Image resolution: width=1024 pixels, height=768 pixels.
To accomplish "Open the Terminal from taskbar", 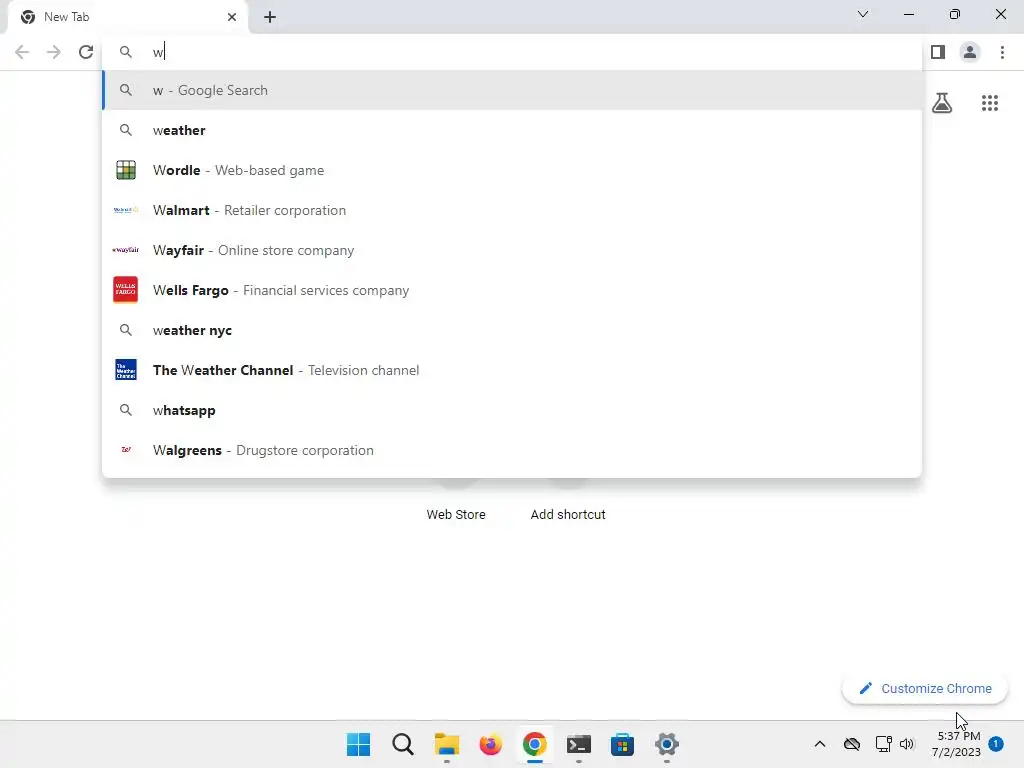I will [579, 744].
